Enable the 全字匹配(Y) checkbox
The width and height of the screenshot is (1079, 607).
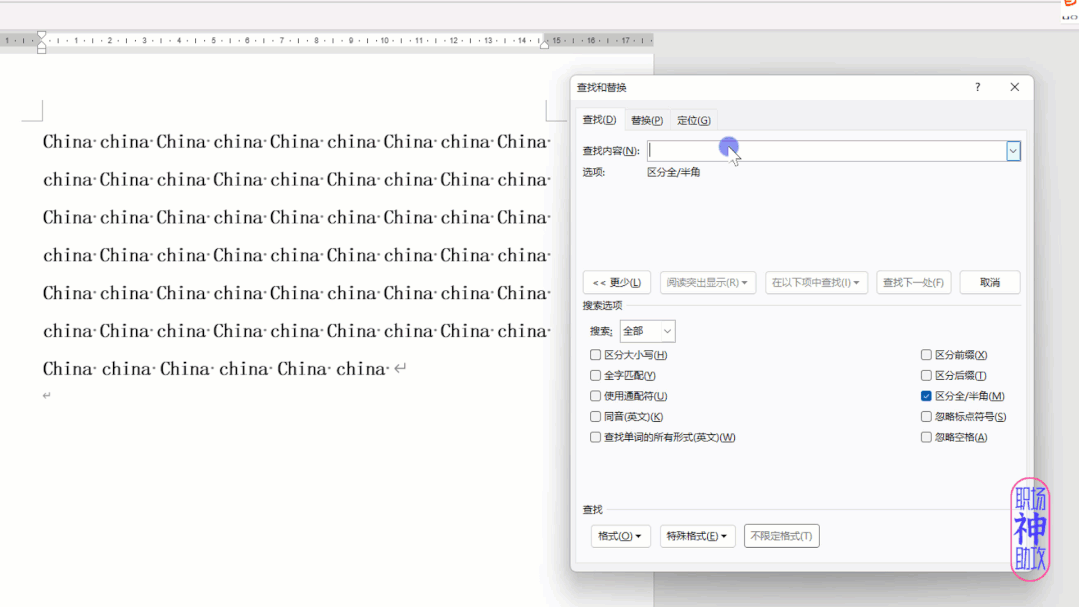coord(595,376)
